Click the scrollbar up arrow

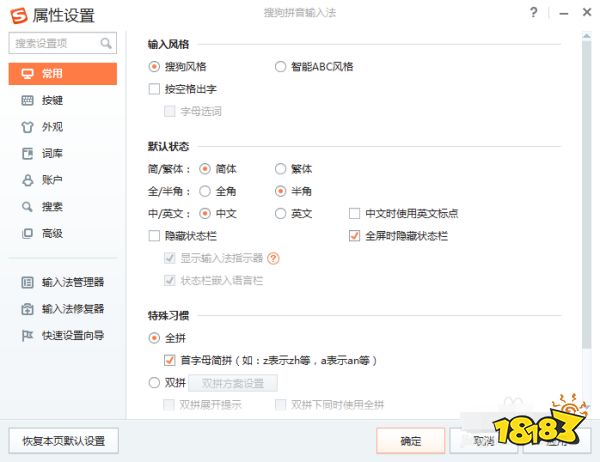(x=587, y=36)
